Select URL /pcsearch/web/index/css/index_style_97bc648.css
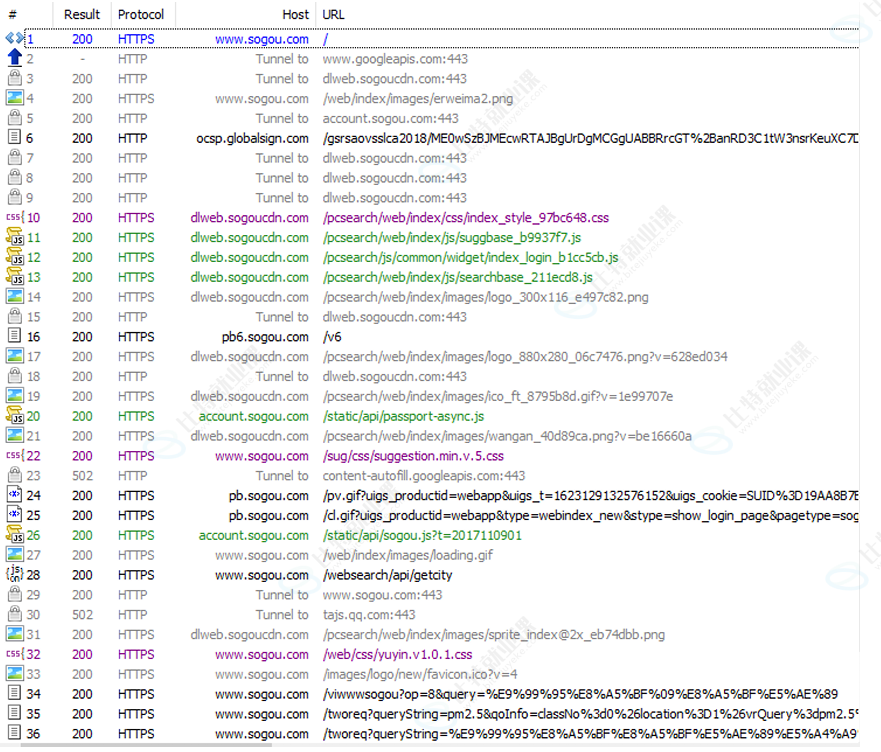 [466, 218]
